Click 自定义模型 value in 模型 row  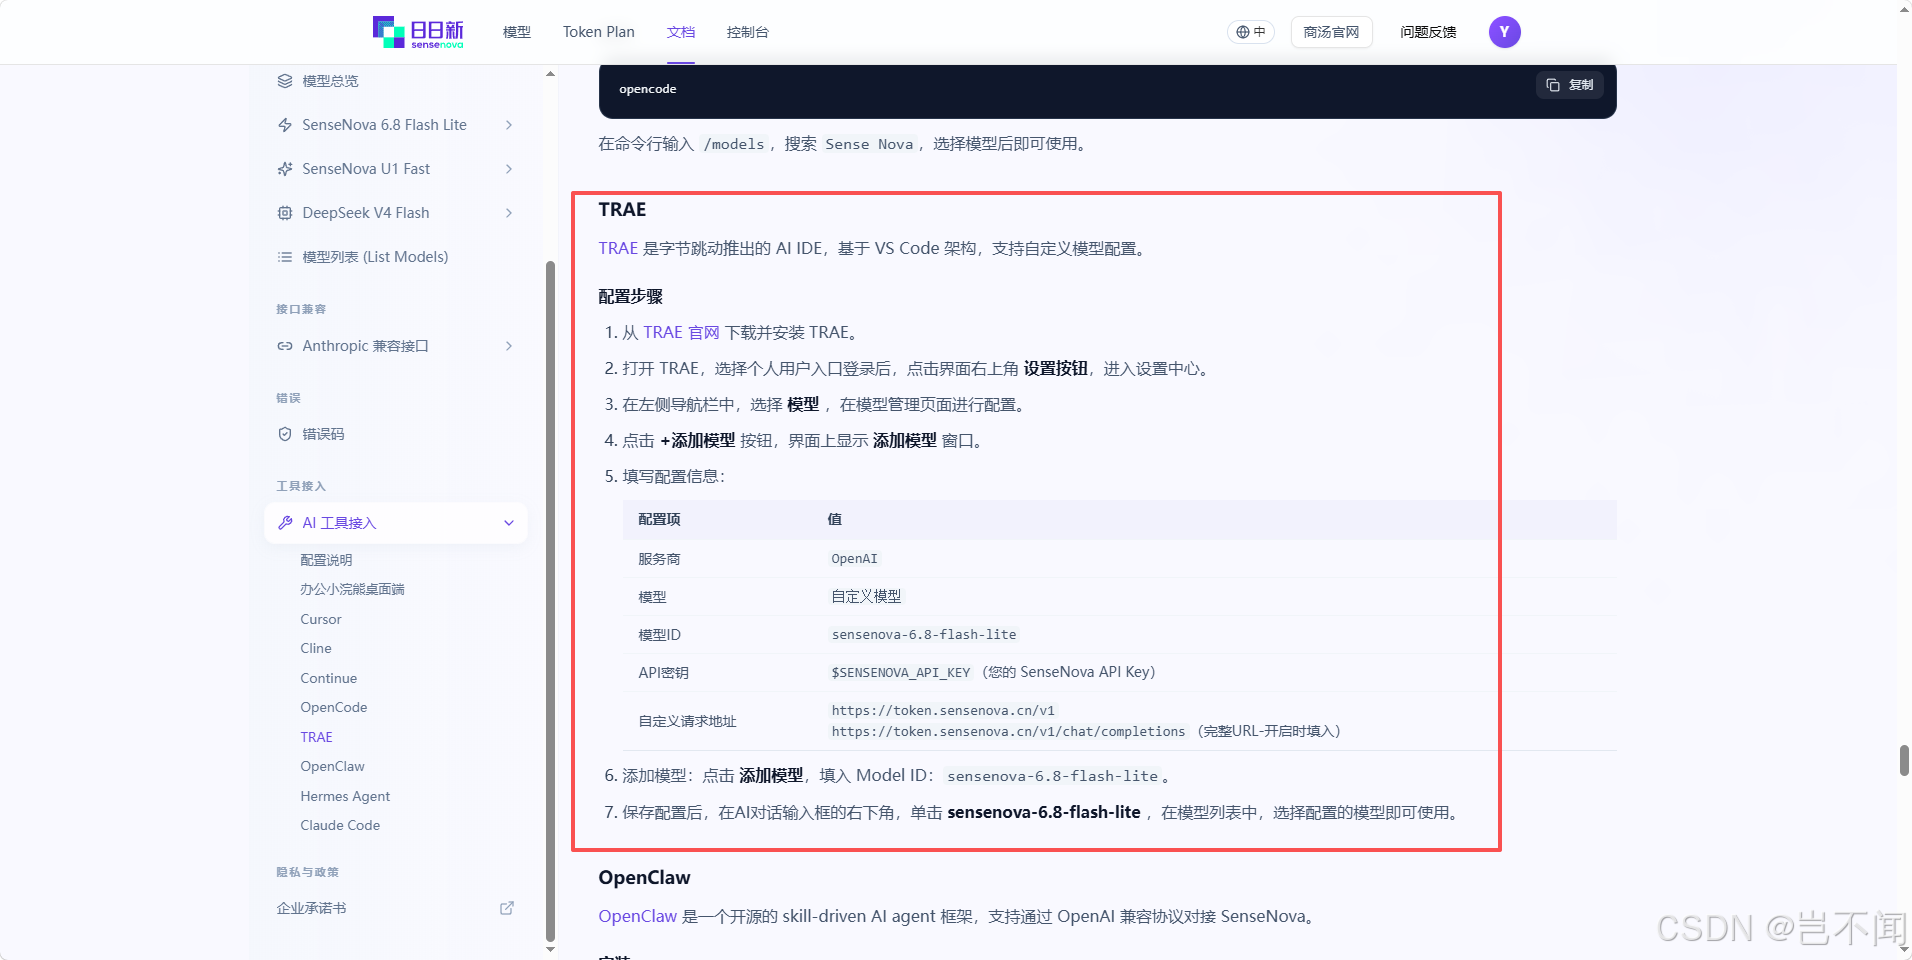click(x=866, y=596)
